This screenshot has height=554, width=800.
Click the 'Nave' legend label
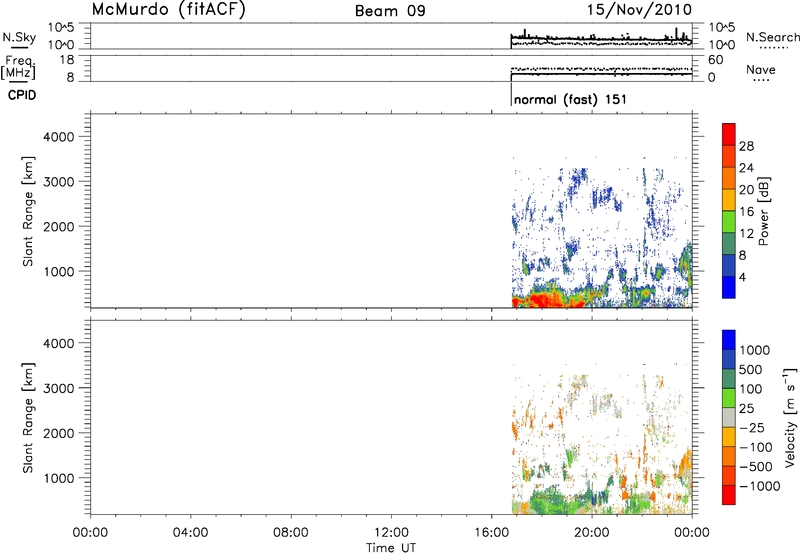pyautogui.click(x=761, y=69)
